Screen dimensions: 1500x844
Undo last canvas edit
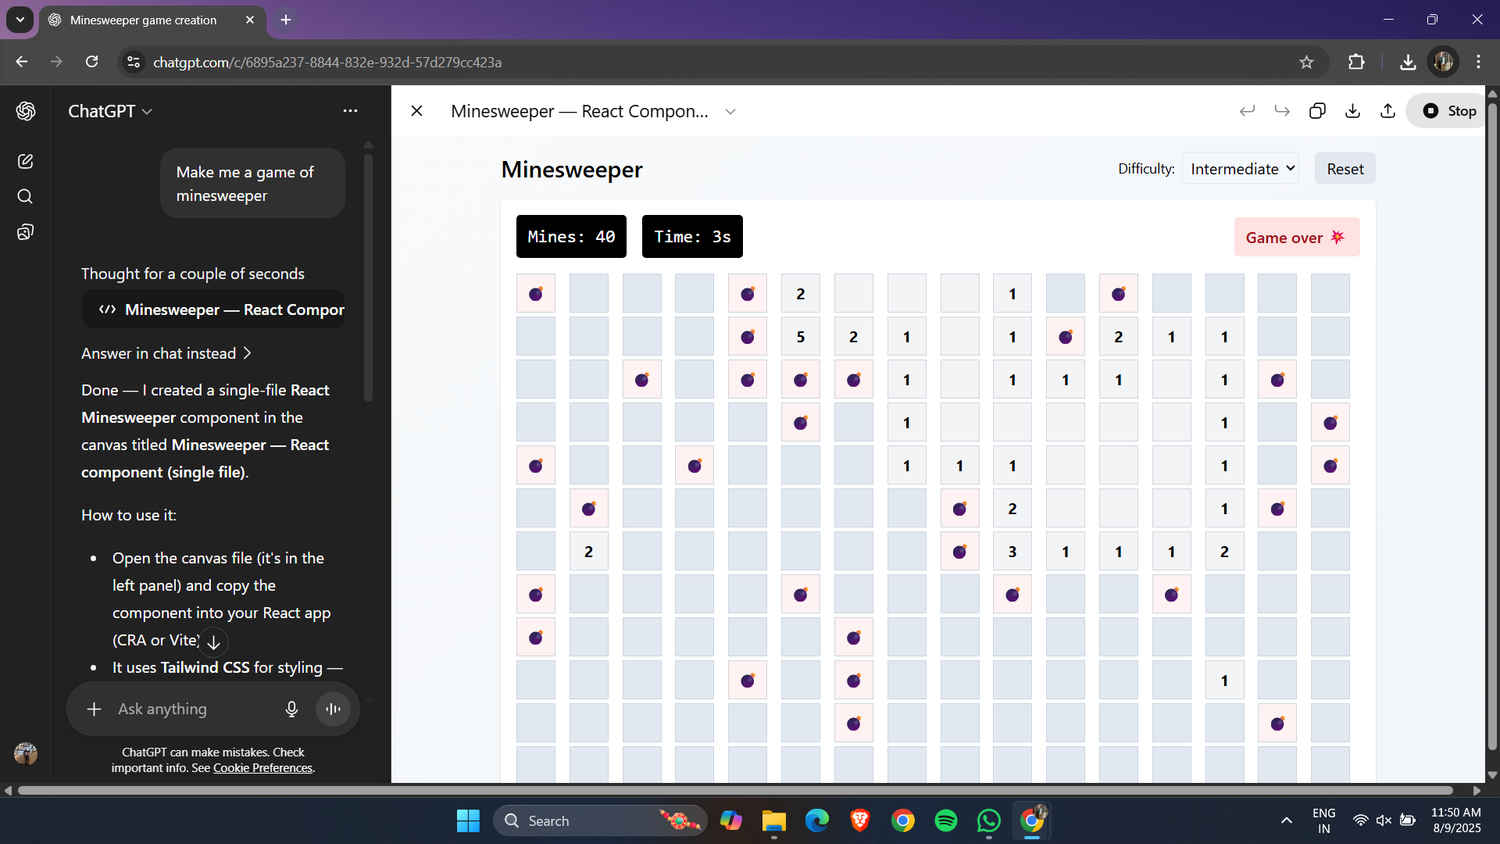coord(1247,111)
